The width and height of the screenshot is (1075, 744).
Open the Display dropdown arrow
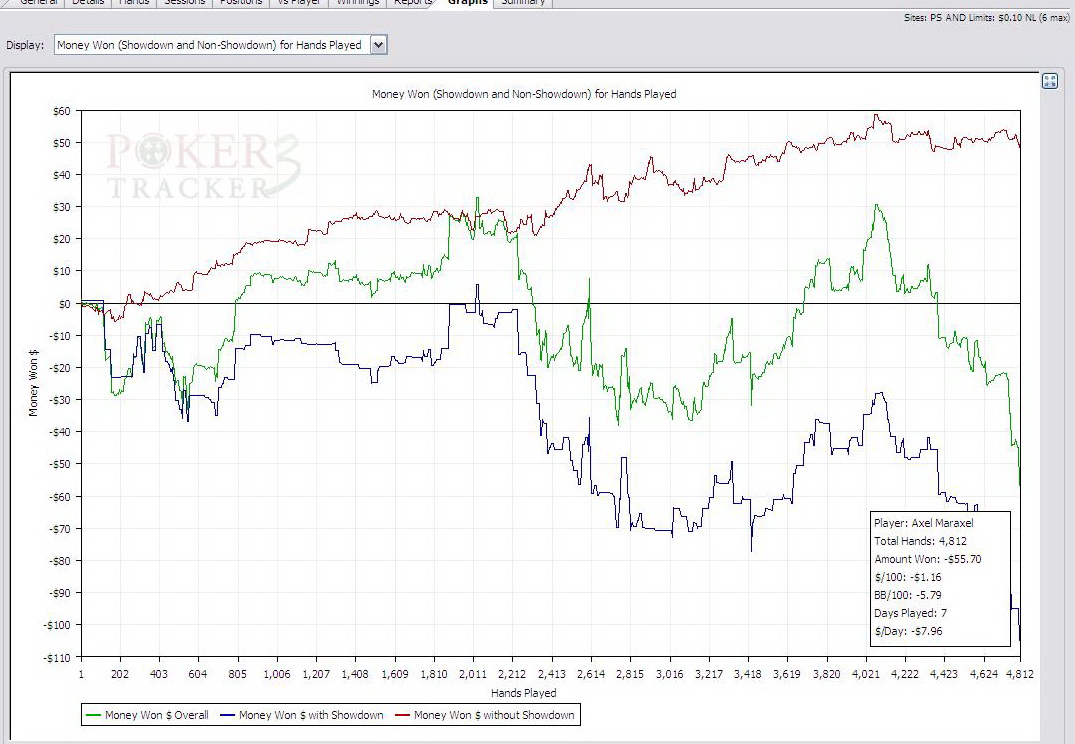coord(378,45)
